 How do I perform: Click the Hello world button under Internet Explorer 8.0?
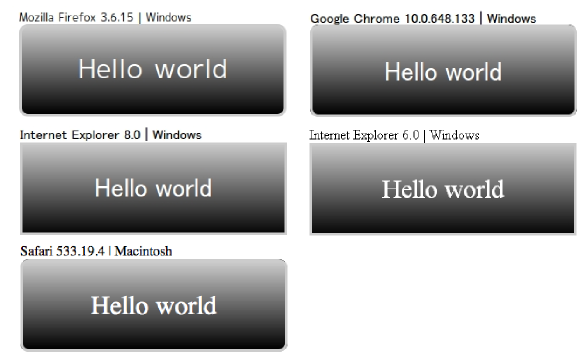click(153, 188)
